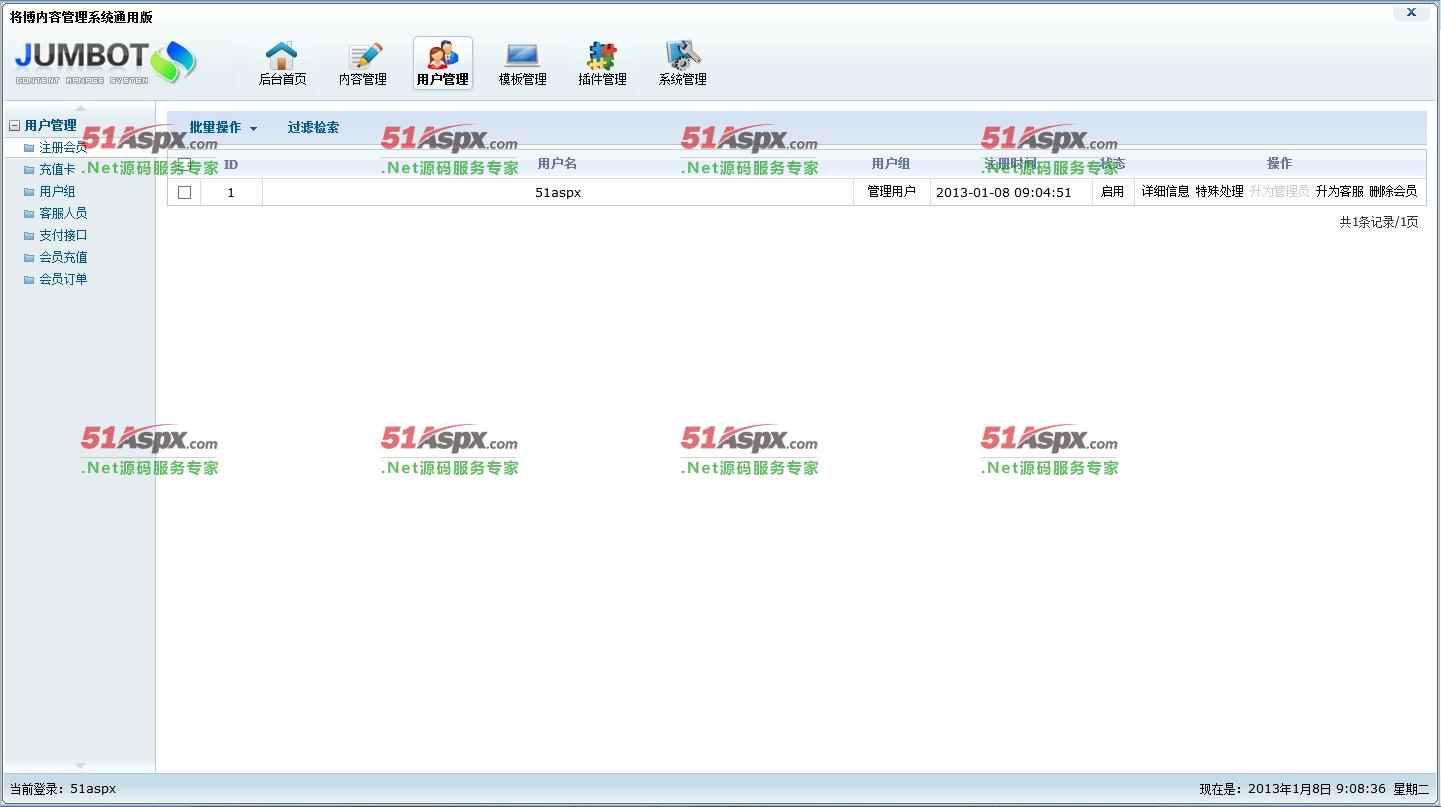
Task: Click the current date-time in the status bar
Action: (1314, 789)
